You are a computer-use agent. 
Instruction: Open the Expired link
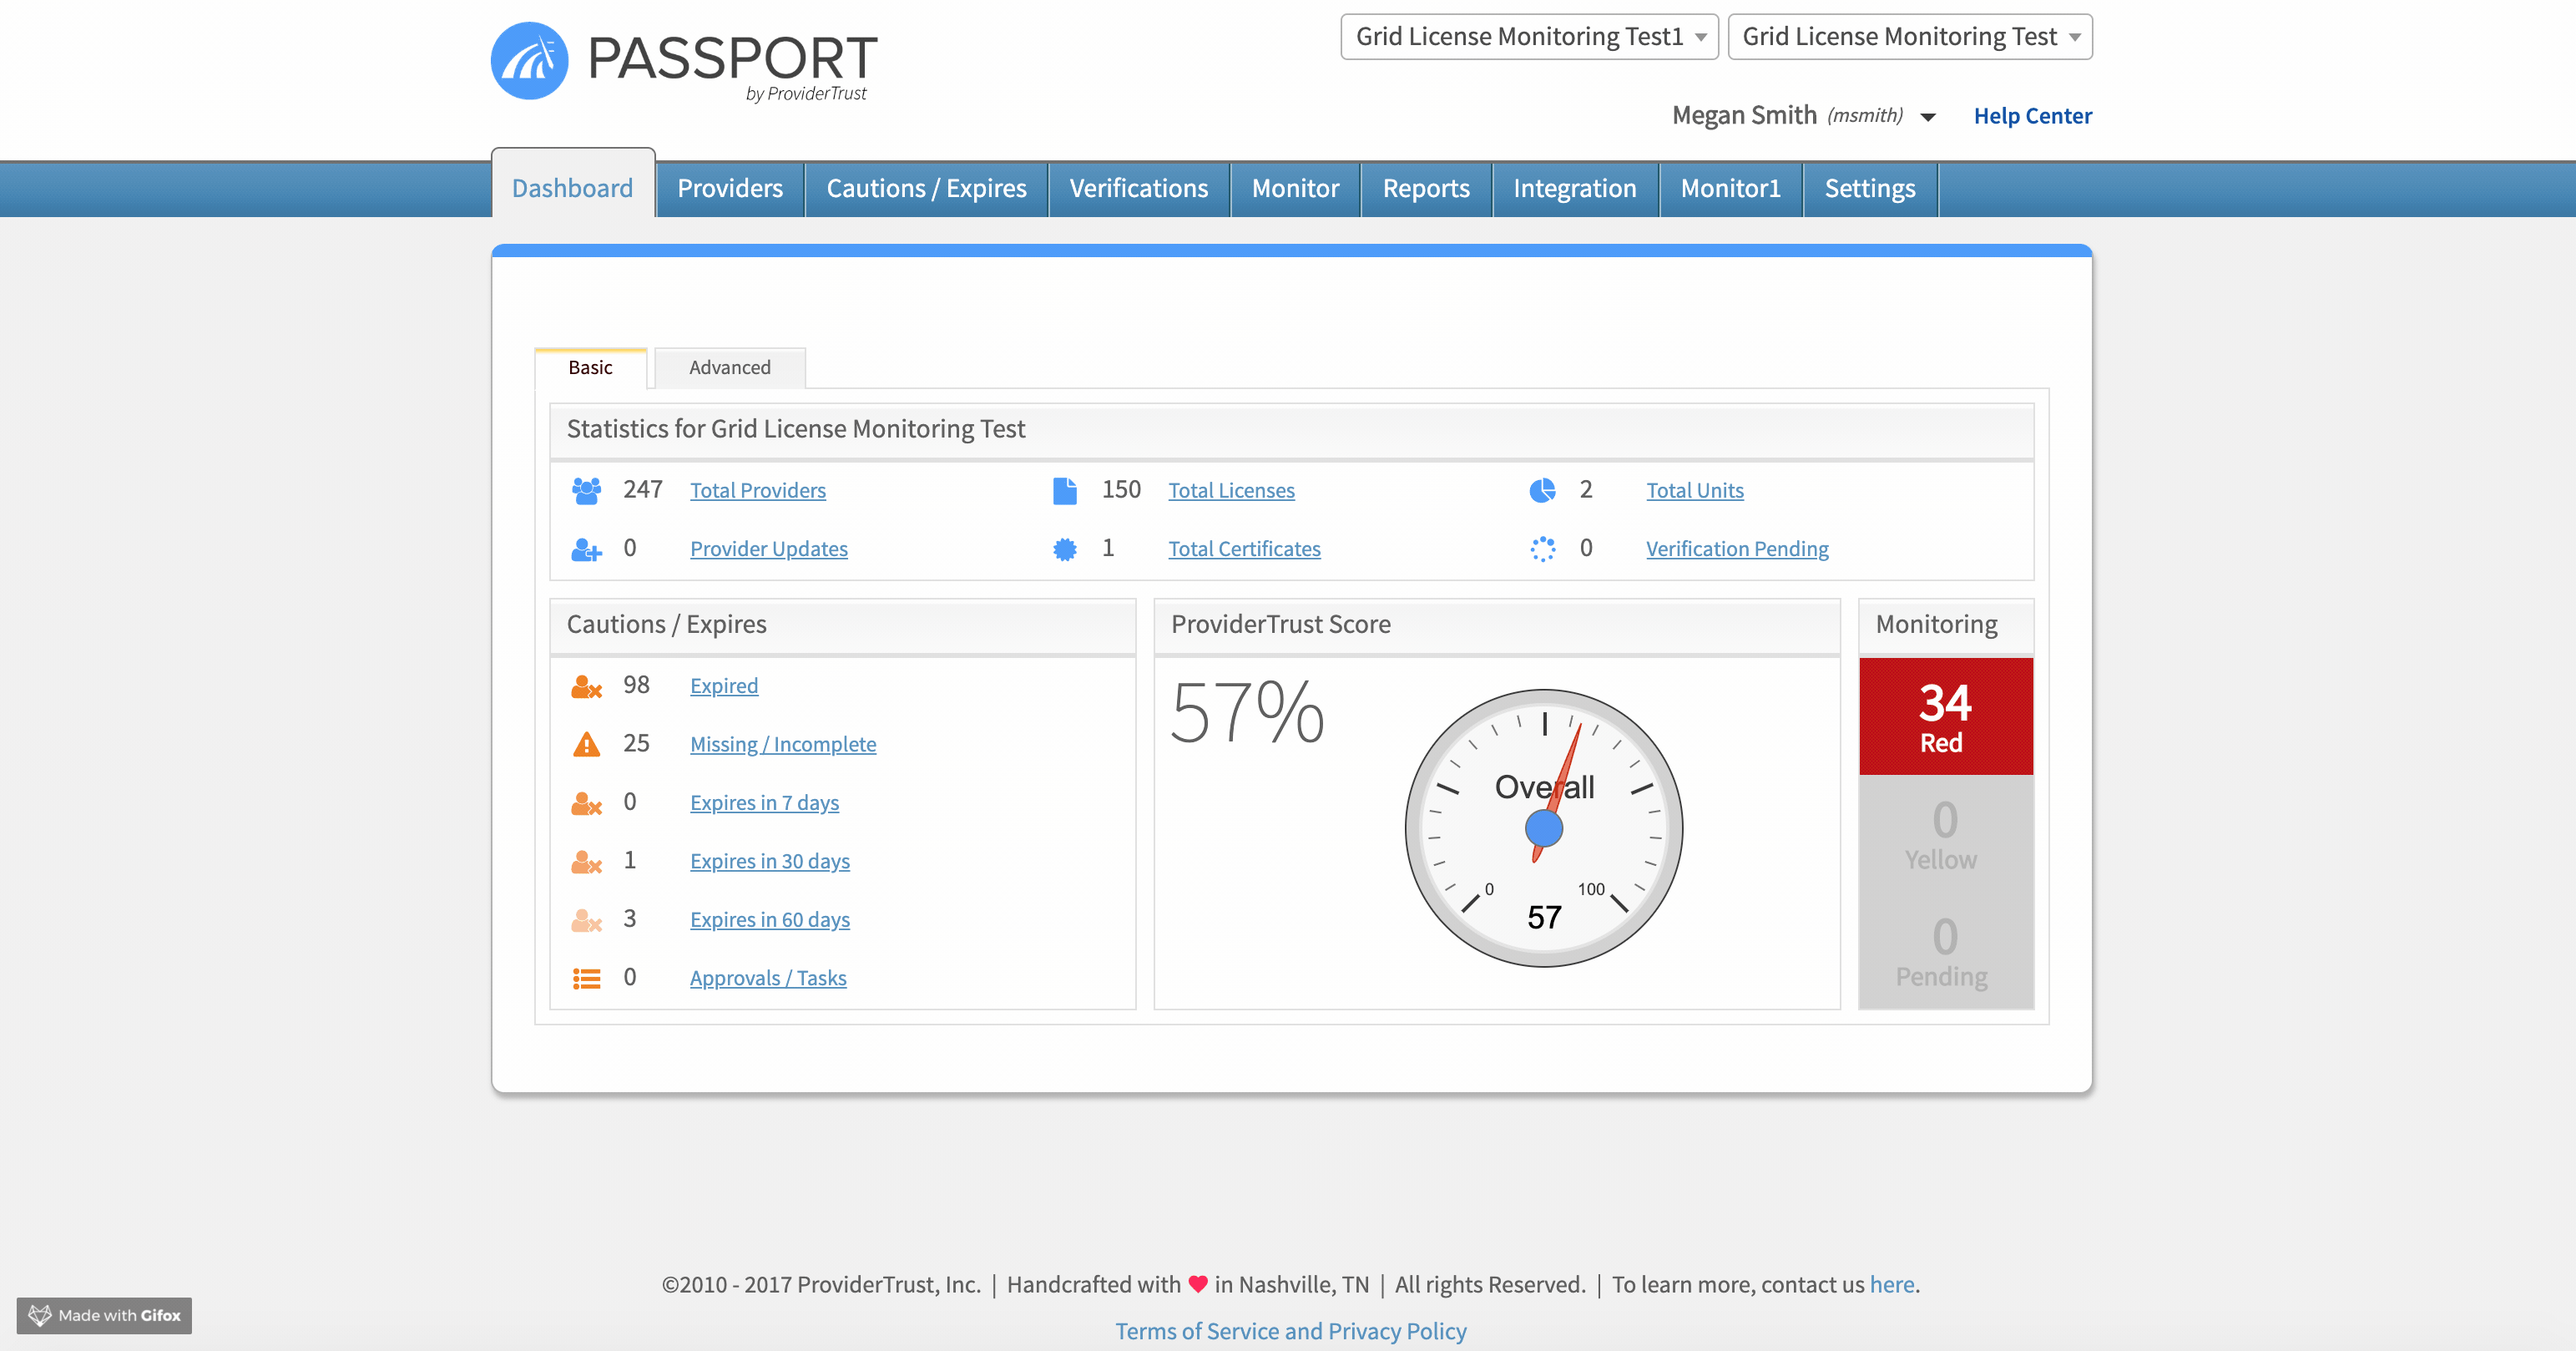[x=724, y=686]
